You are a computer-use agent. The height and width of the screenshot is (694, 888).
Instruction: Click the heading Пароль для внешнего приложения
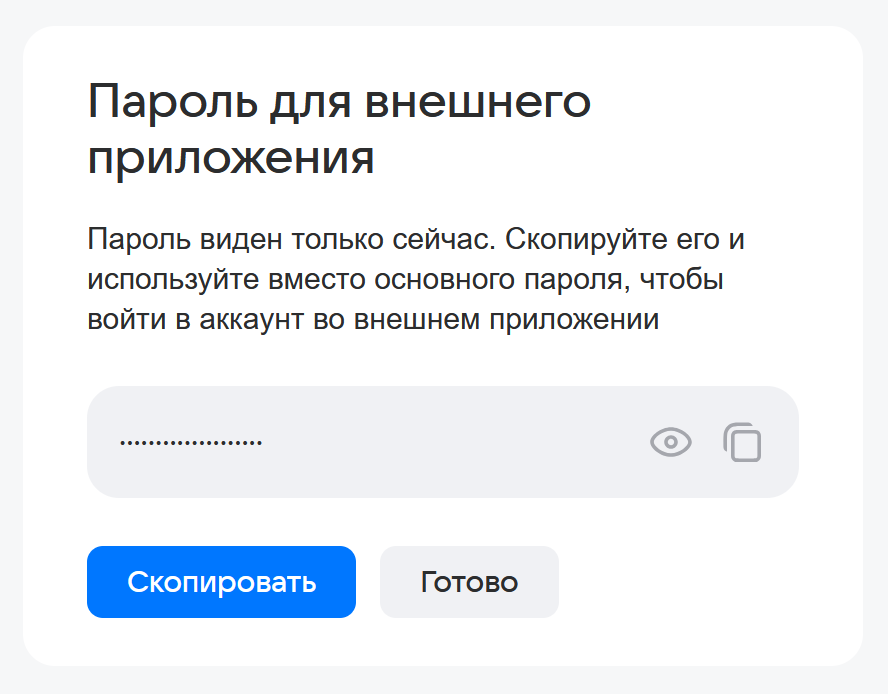(339, 130)
